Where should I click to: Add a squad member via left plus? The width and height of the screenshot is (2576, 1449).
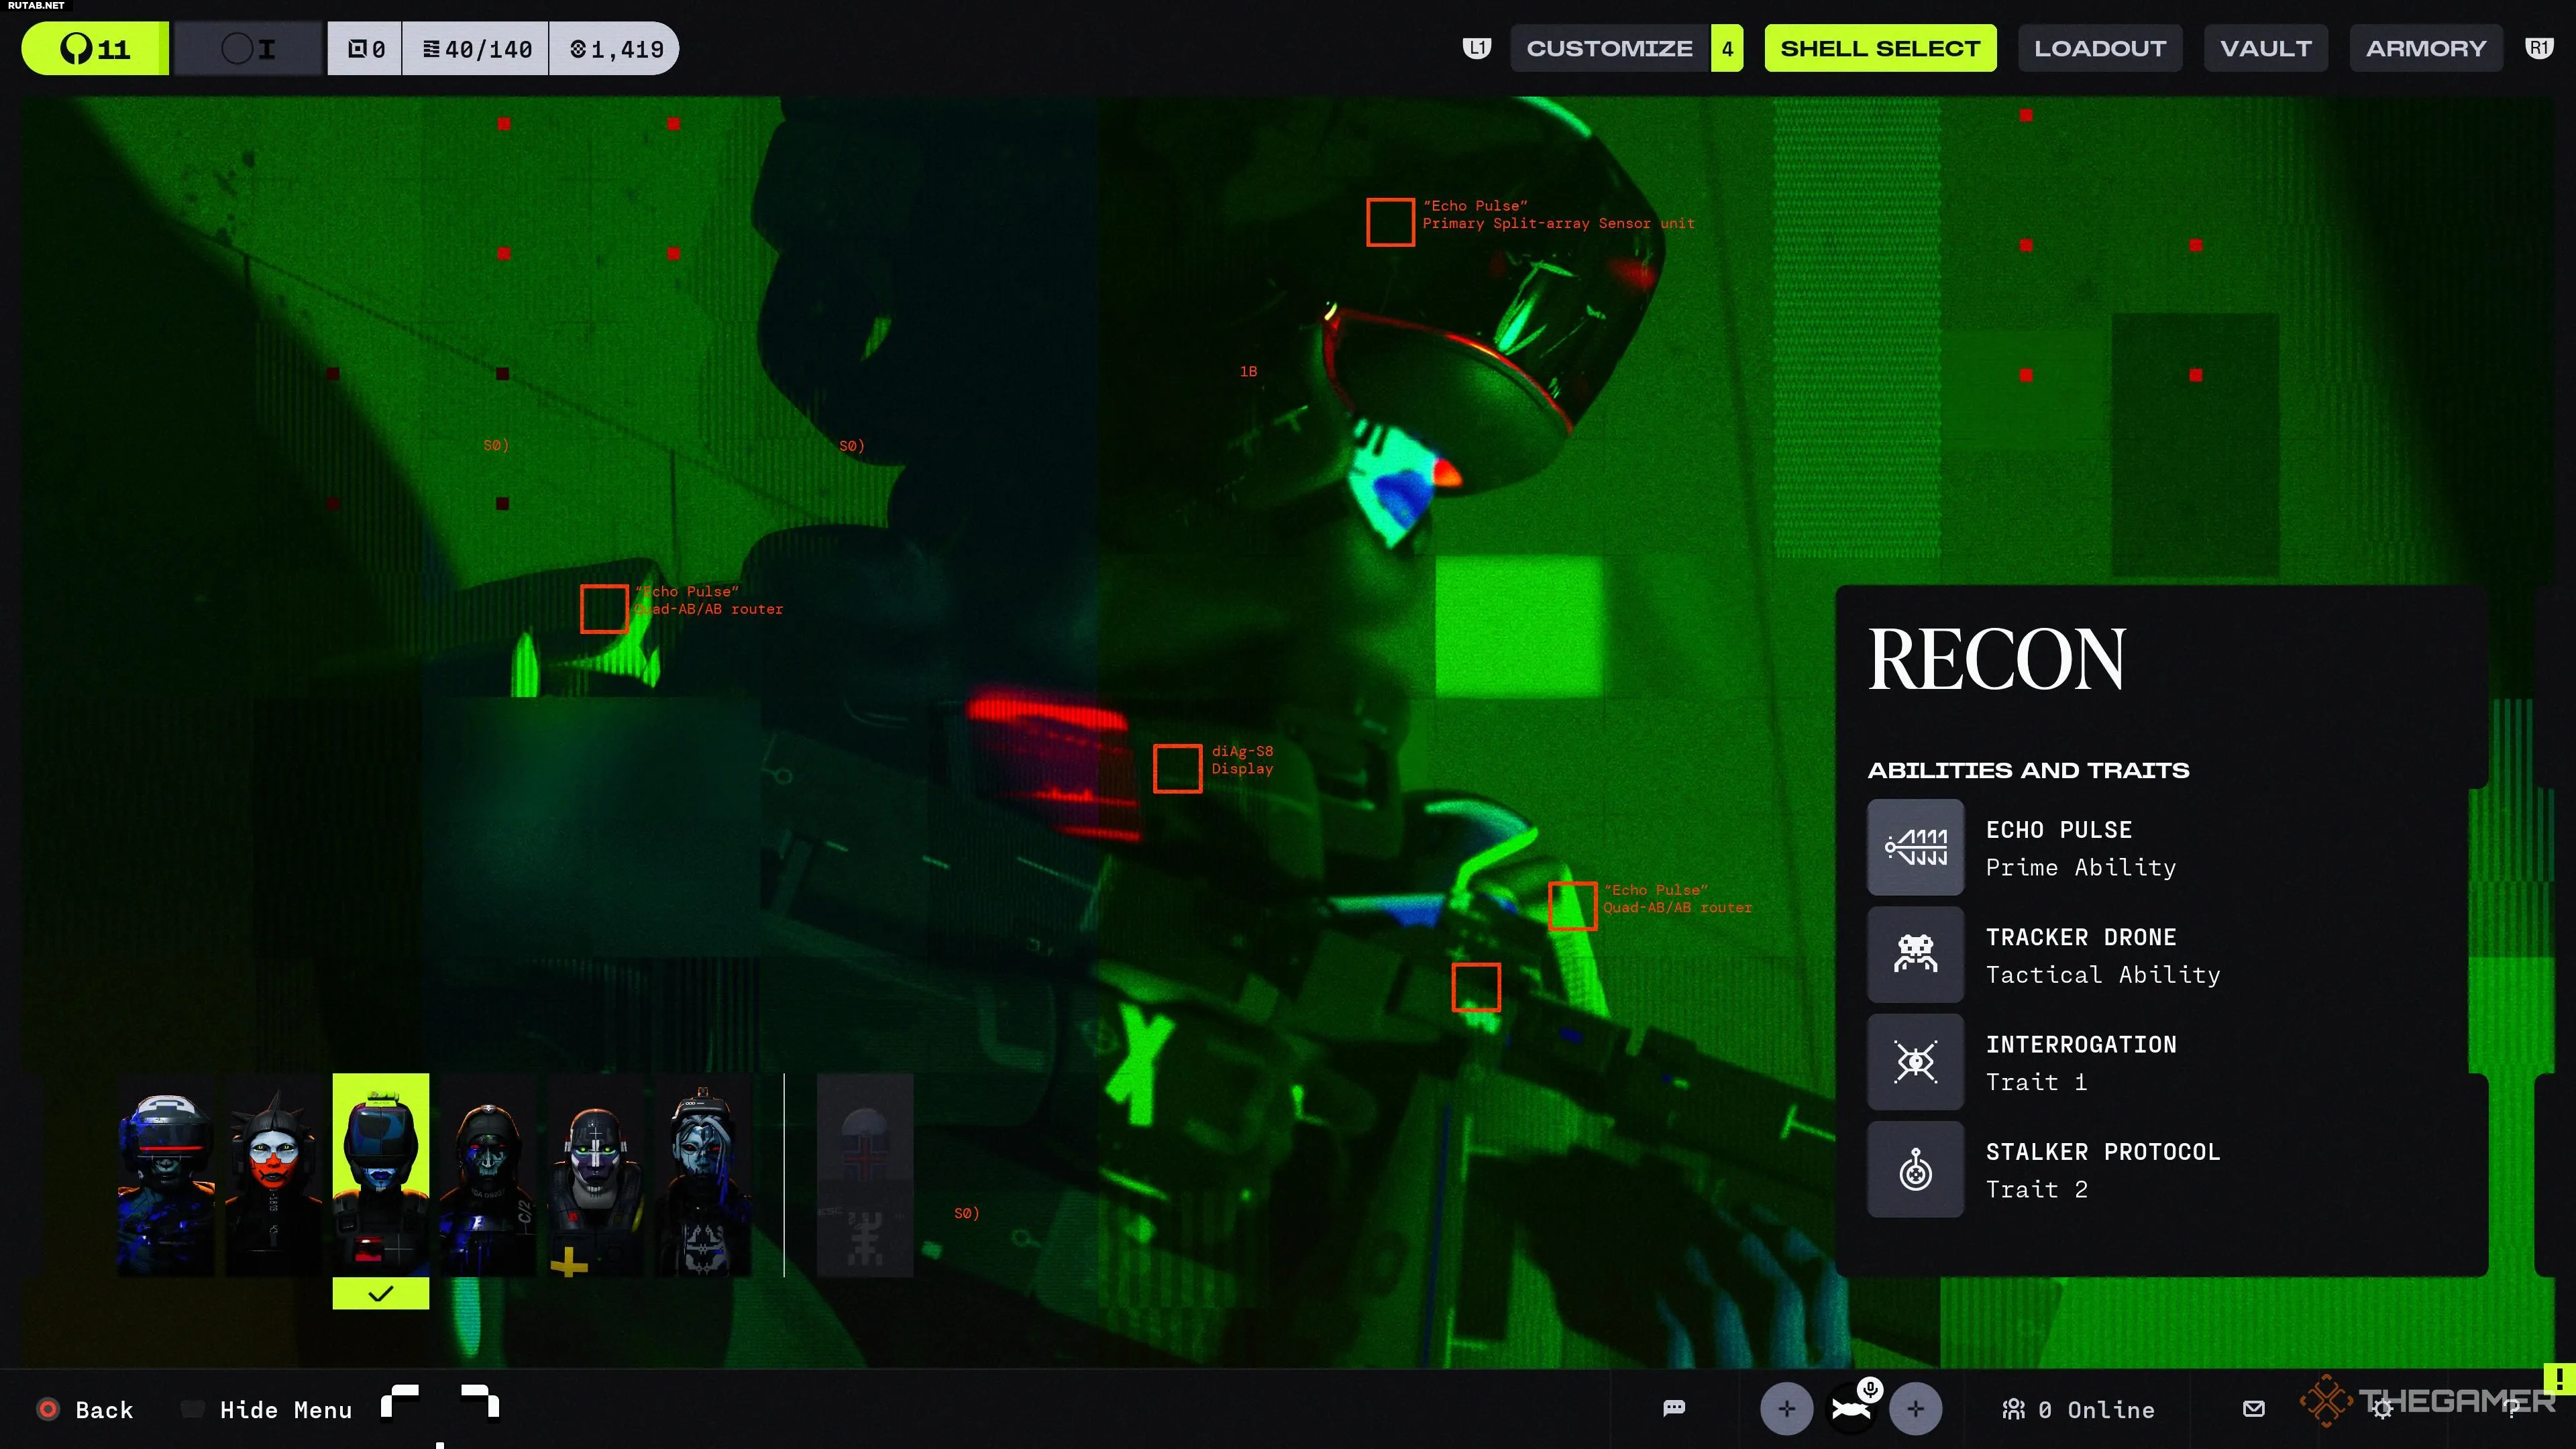pos(1786,1408)
